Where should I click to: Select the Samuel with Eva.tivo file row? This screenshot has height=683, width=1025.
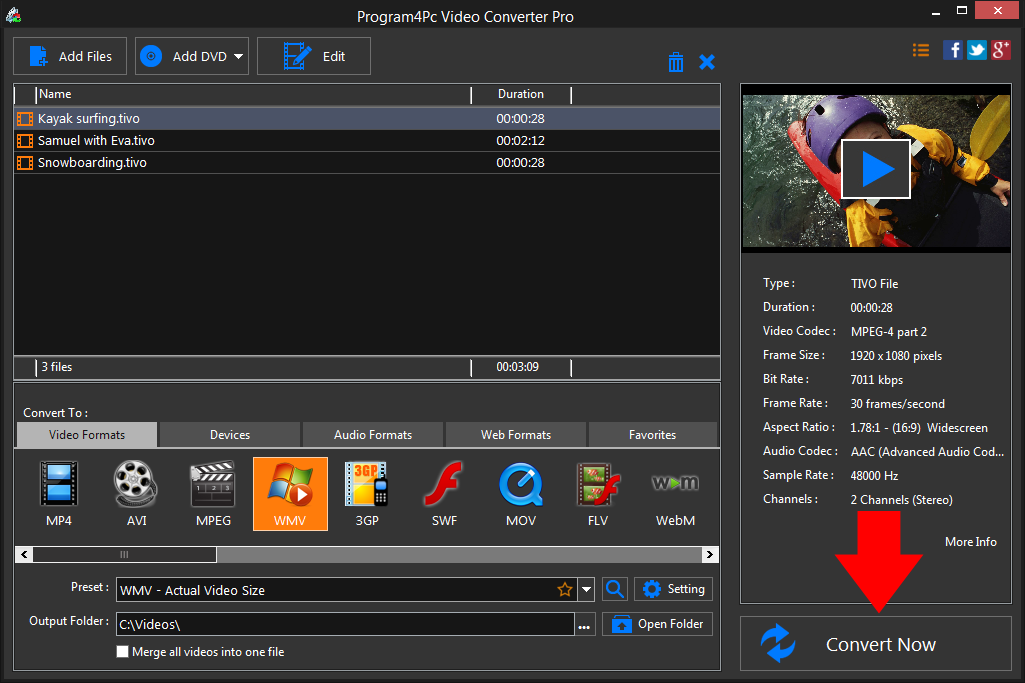pos(367,141)
